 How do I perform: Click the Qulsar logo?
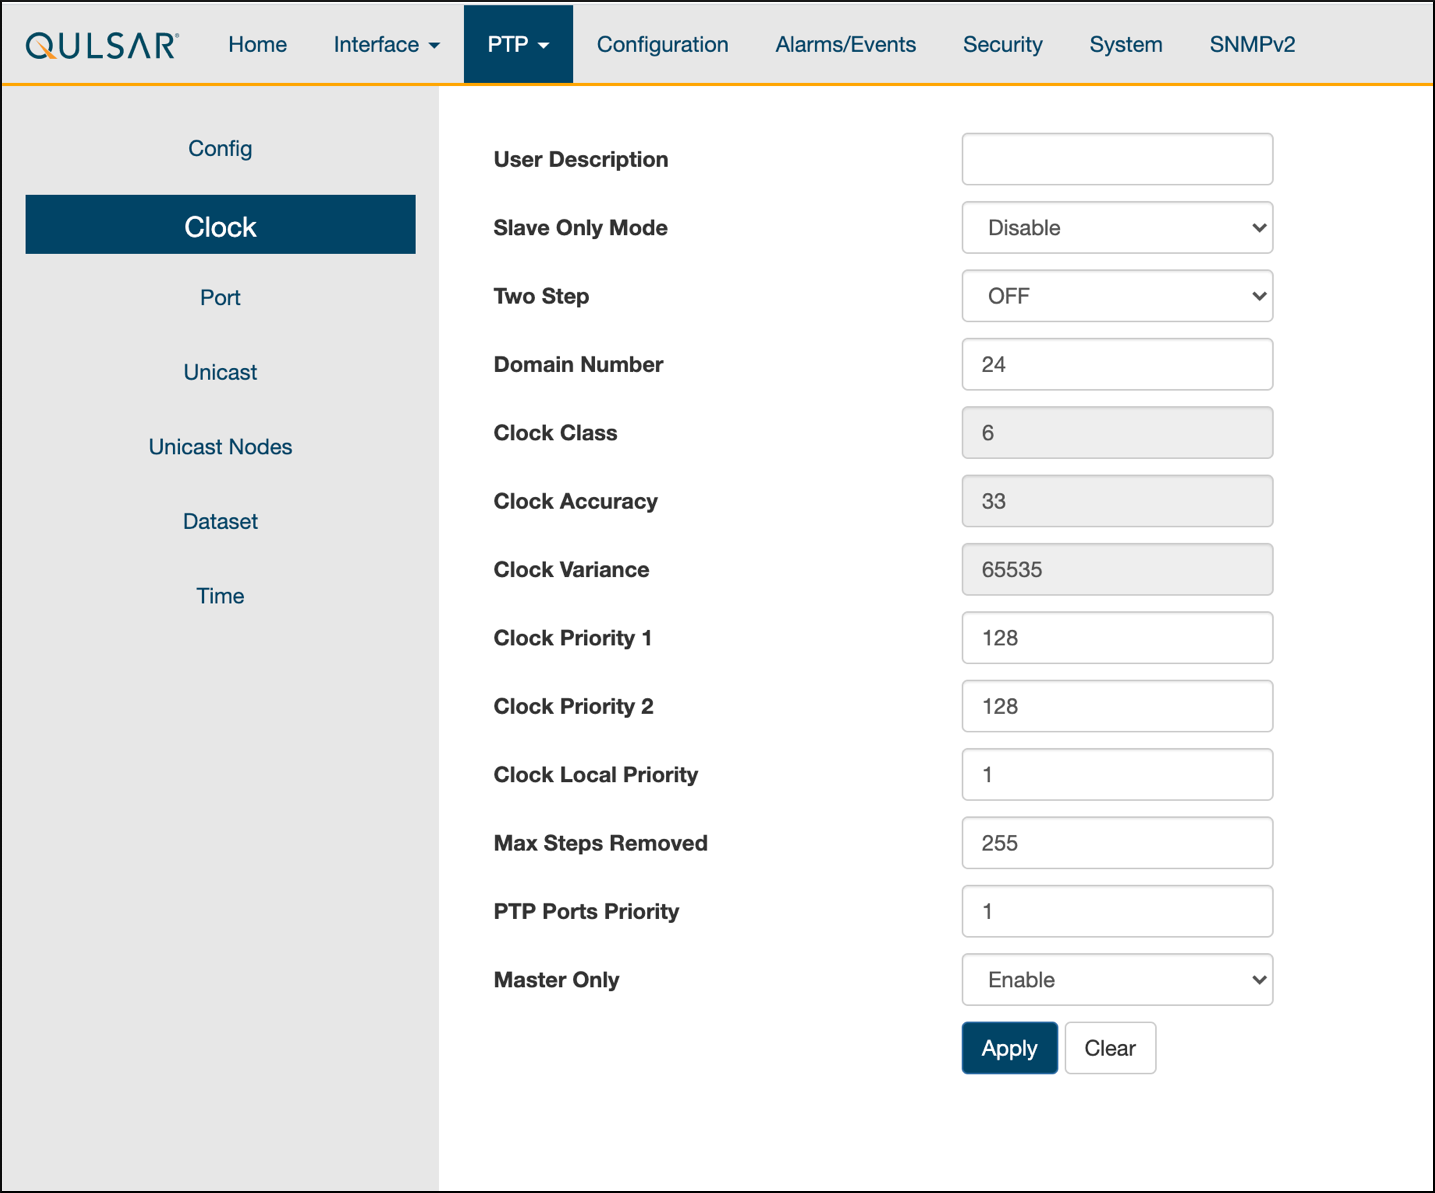coord(102,45)
